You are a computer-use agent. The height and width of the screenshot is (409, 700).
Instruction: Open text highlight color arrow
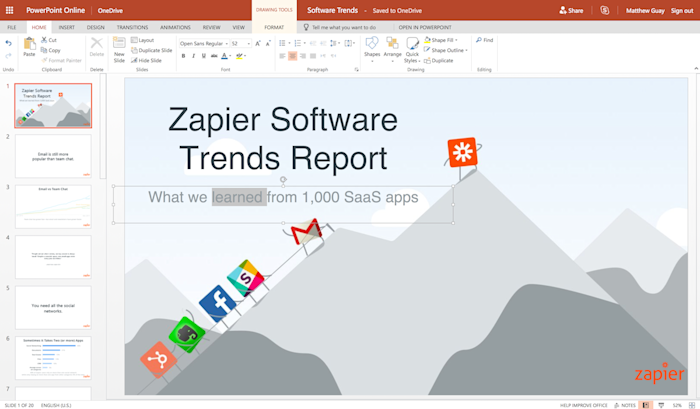click(x=245, y=56)
